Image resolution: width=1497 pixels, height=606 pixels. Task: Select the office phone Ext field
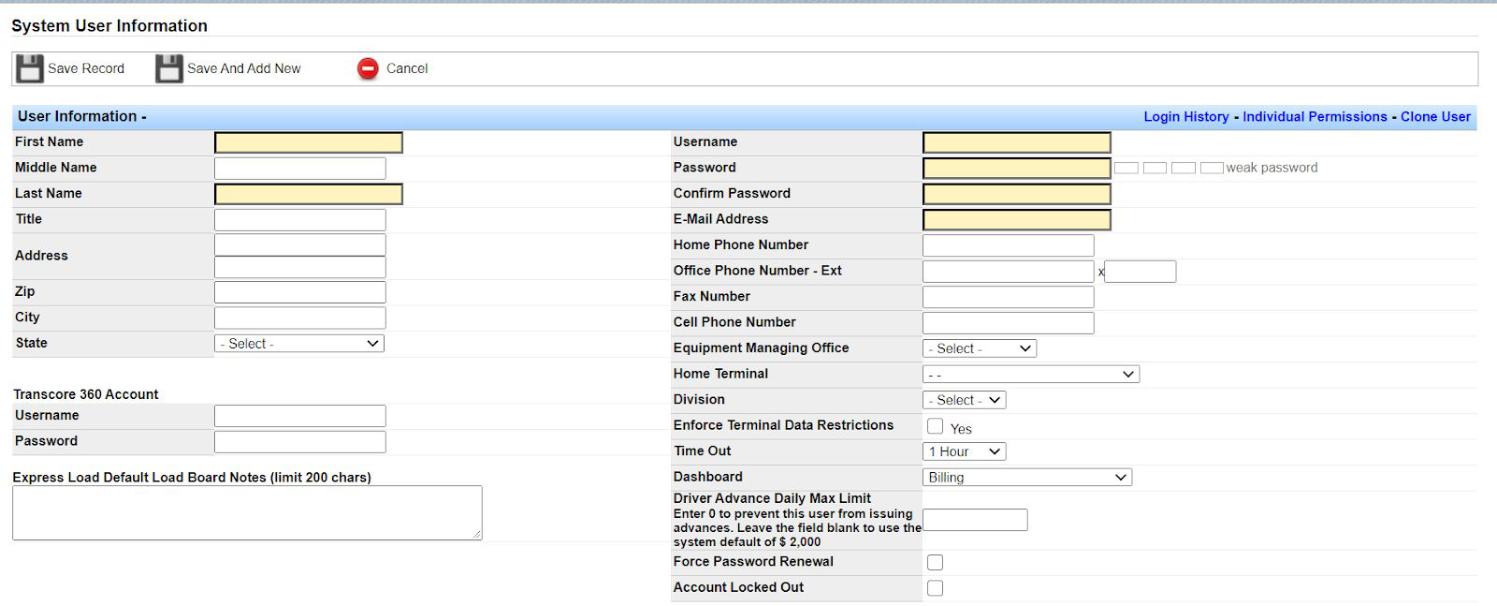pyautogui.click(x=1140, y=271)
